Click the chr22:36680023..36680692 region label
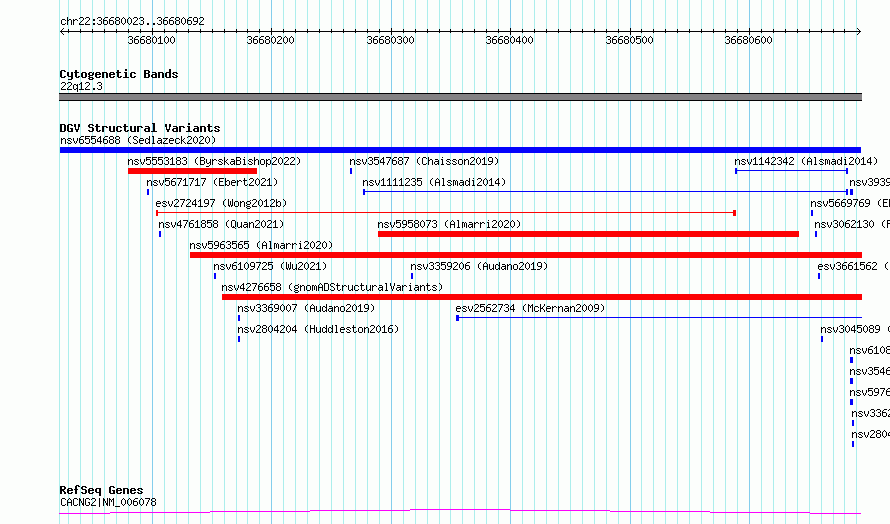 tap(132, 21)
